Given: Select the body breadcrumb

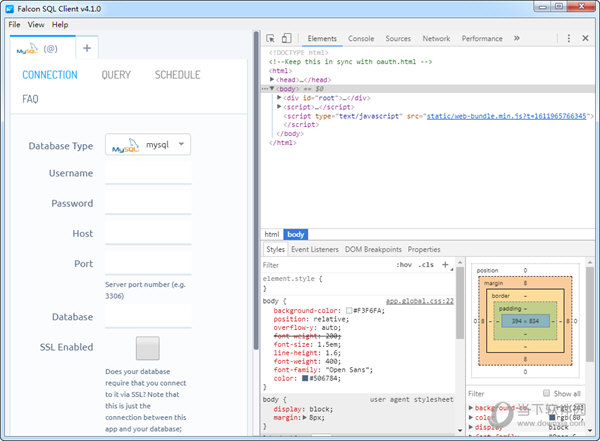Looking at the screenshot, I should tap(295, 234).
